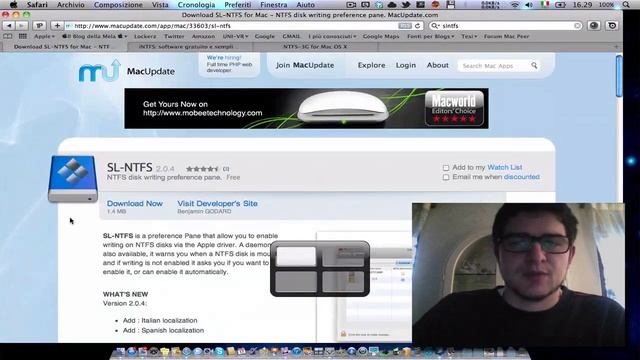
Task: Open the Composizione menu
Action: point(118,5)
